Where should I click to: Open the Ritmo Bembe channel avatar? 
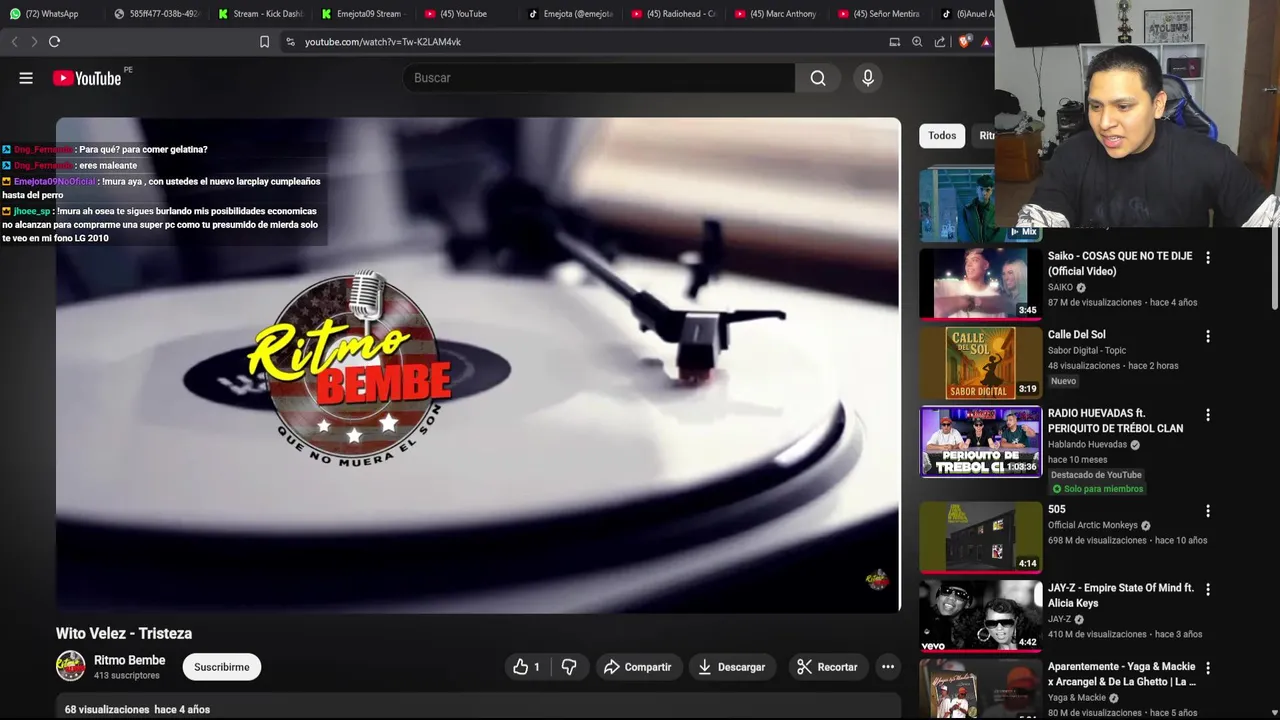(70, 666)
